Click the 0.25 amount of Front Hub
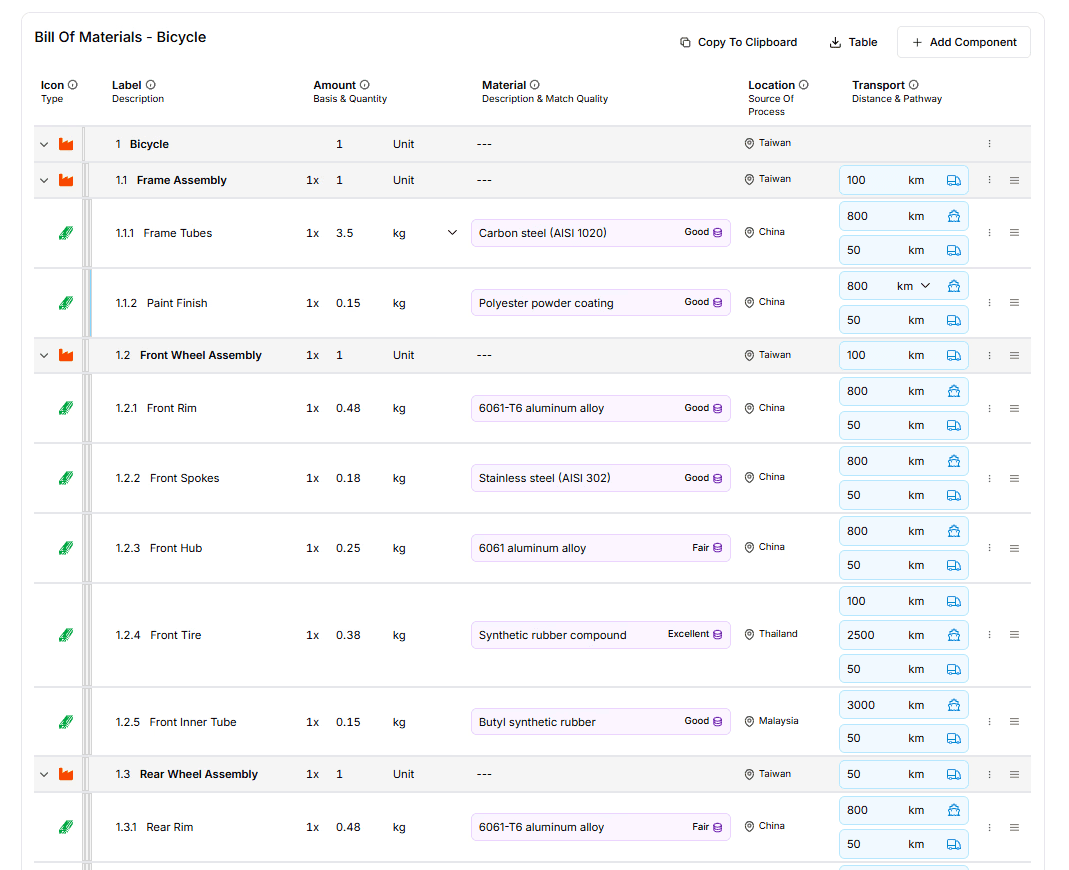This screenshot has width=1069, height=870. coord(348,548)
